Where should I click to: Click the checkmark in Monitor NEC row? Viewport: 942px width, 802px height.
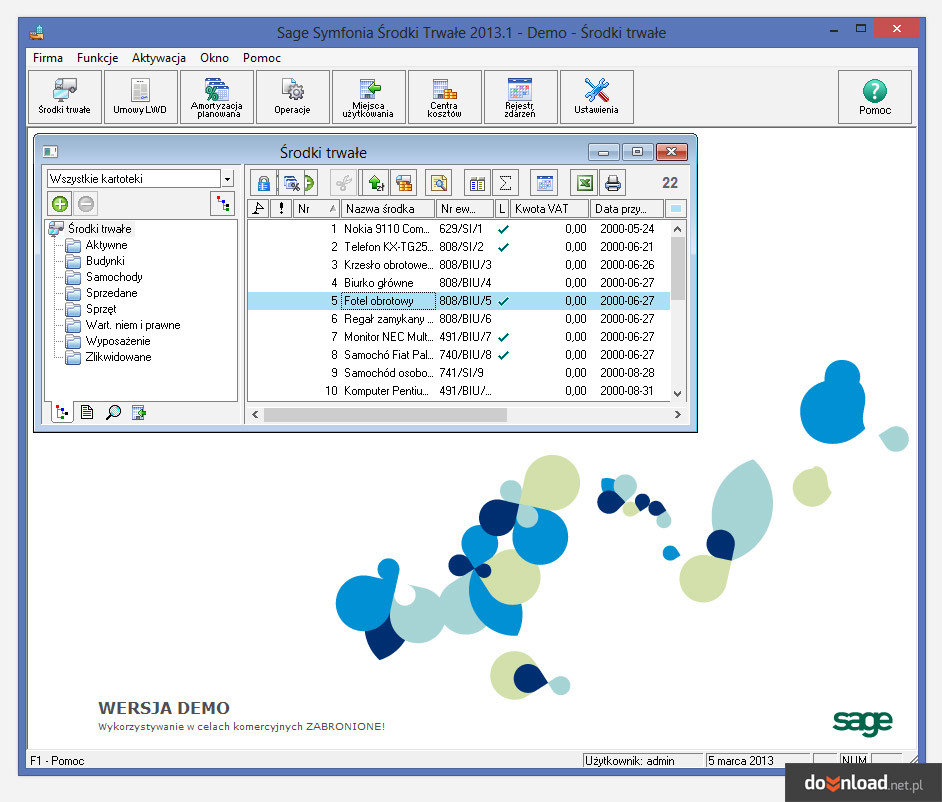[503, 337]
